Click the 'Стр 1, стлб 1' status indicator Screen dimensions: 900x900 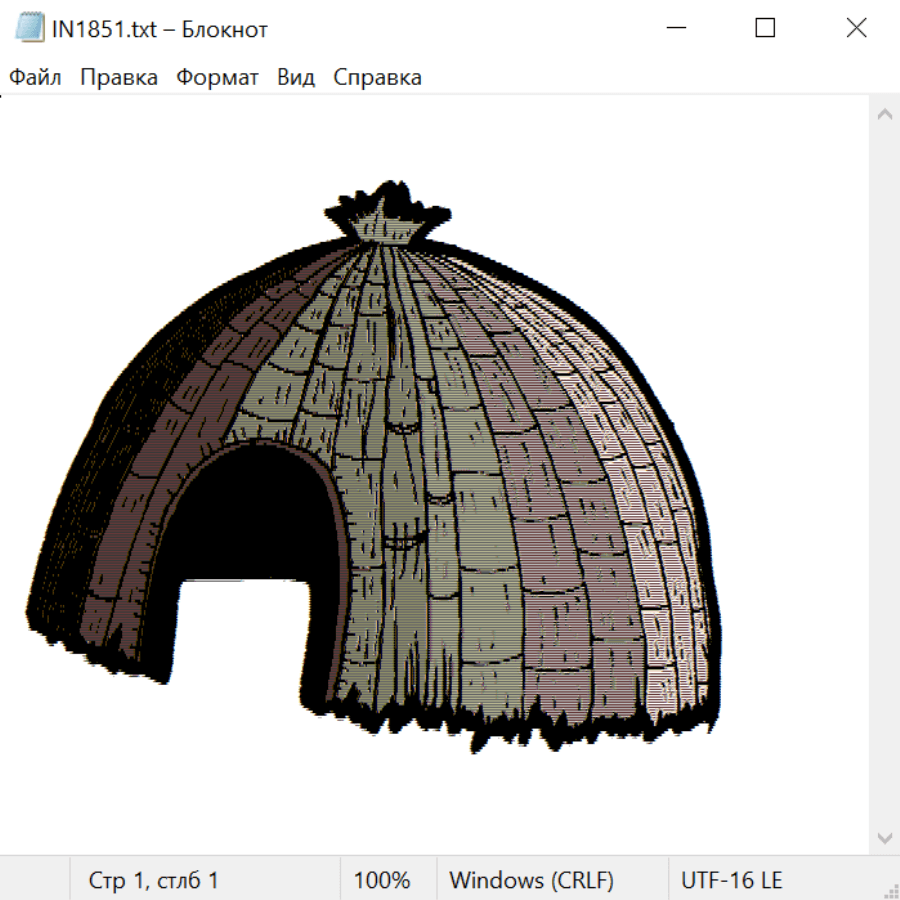(153, 881)
